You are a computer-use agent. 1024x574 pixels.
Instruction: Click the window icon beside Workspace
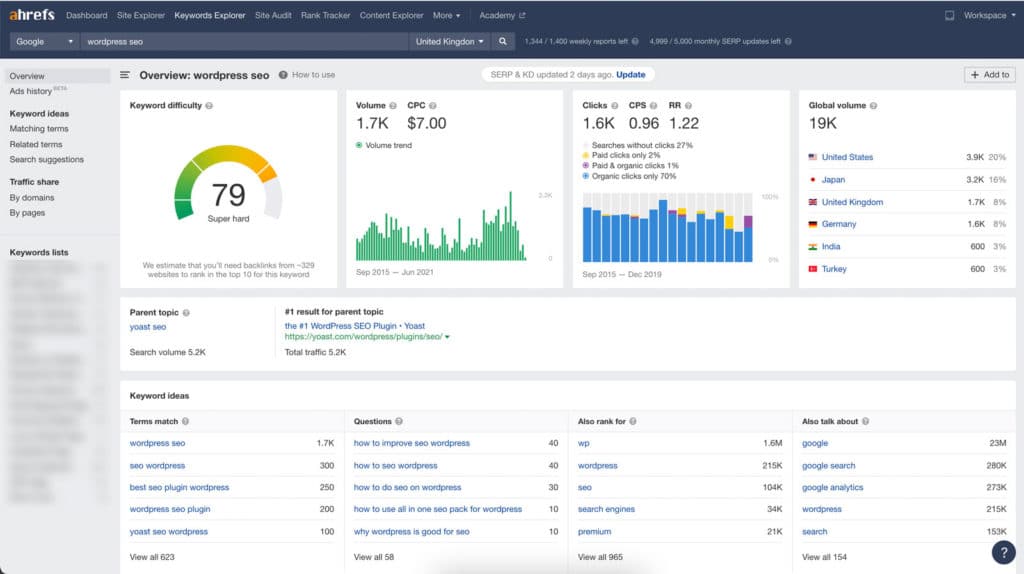[949, 15]
